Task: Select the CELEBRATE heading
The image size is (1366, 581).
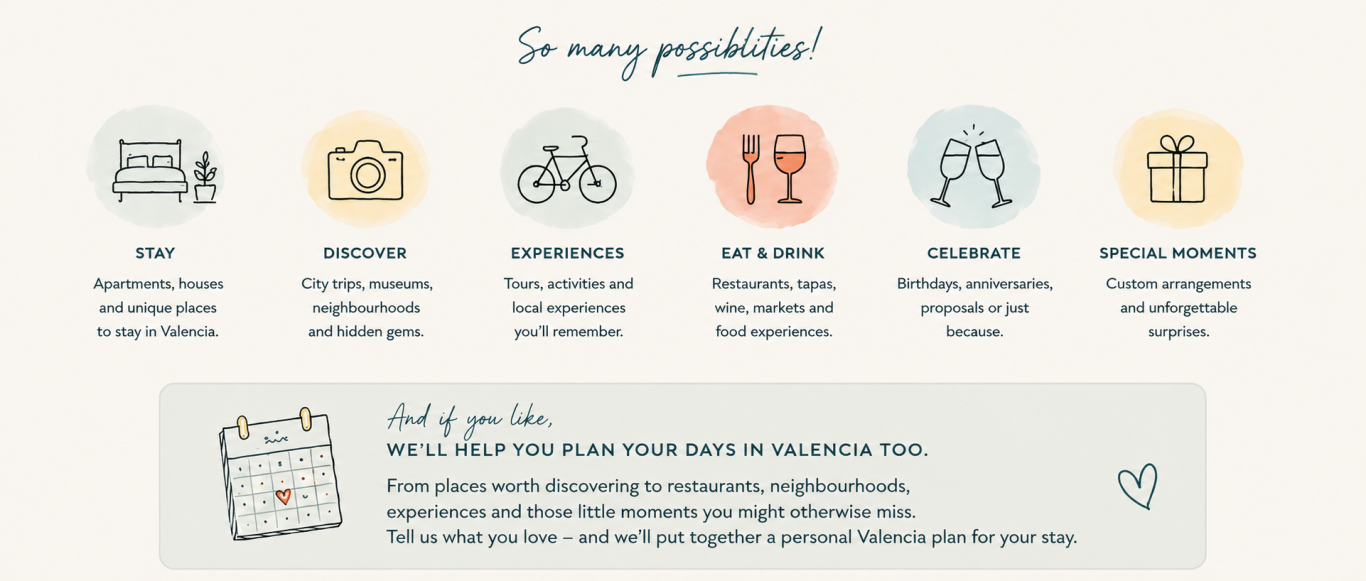Action: click(x=974, y=253)
